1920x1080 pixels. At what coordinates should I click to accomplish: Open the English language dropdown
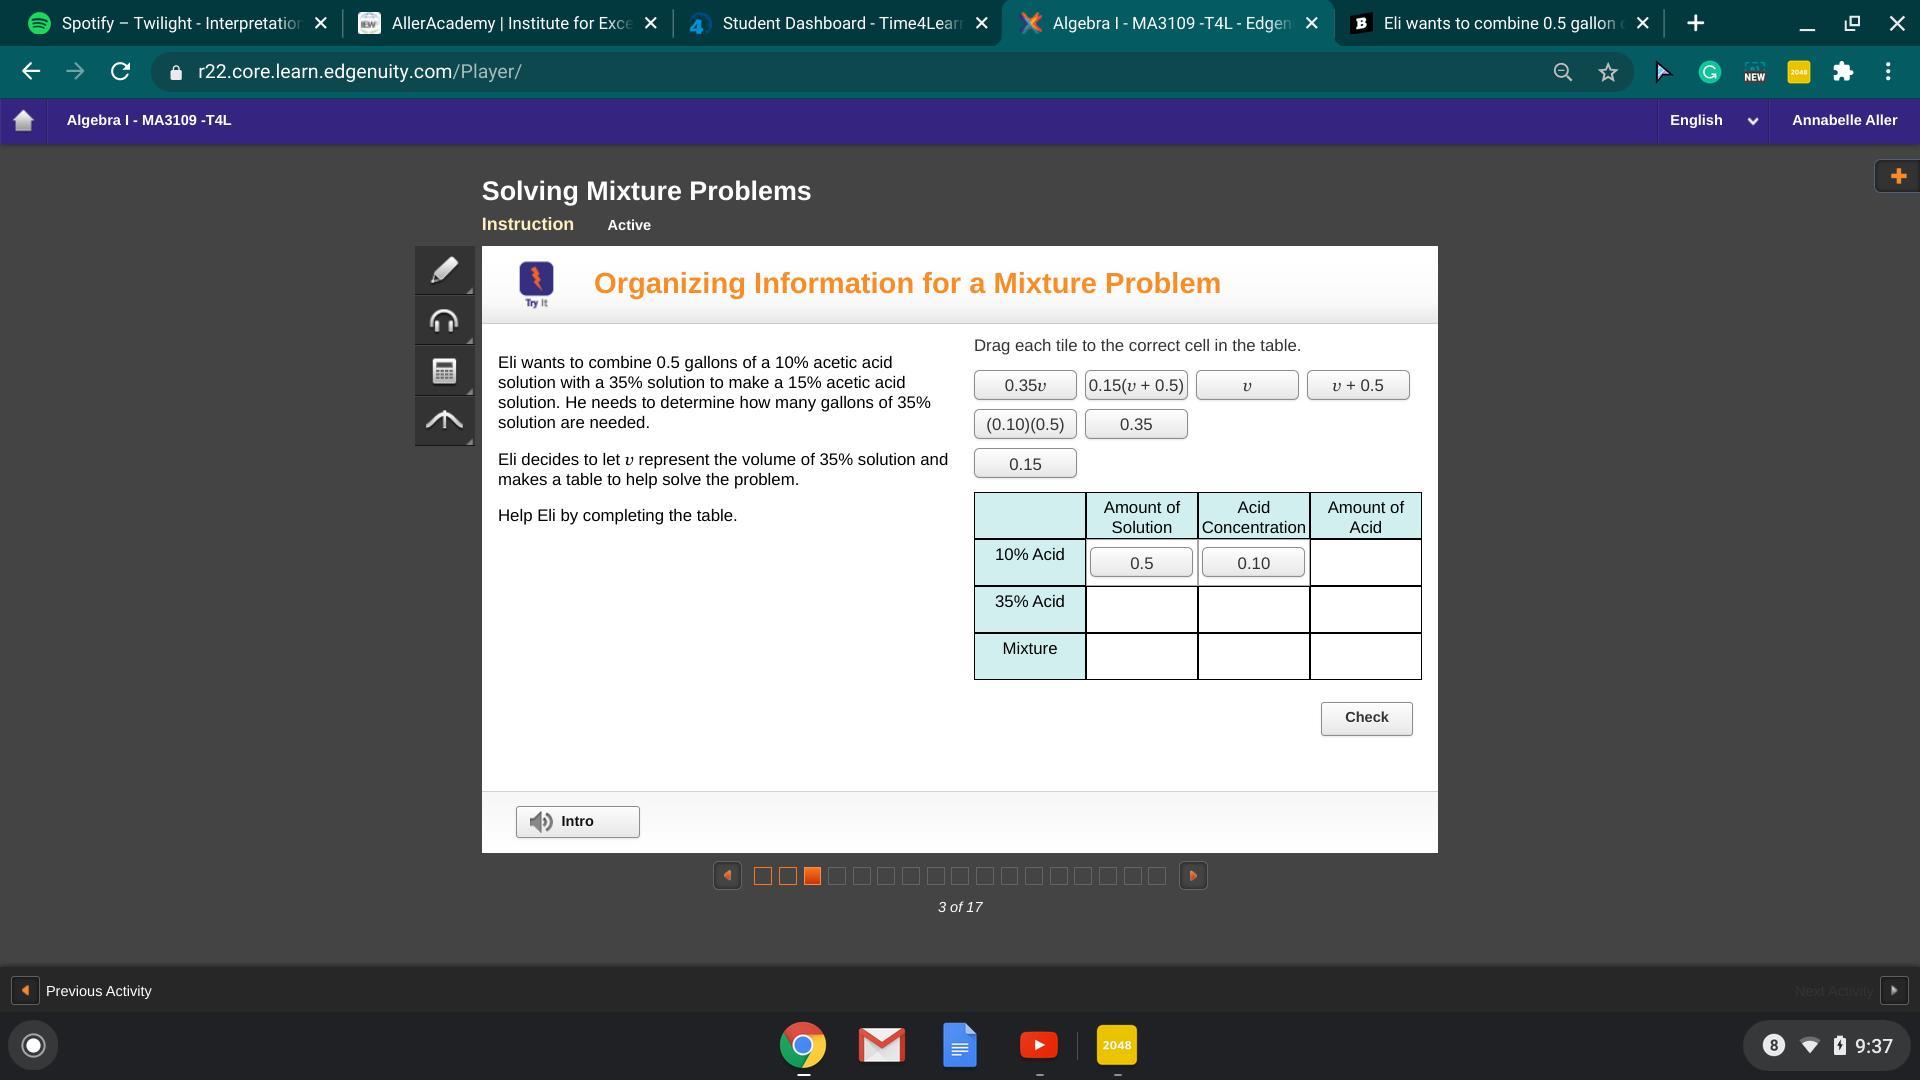point(1713,121)
